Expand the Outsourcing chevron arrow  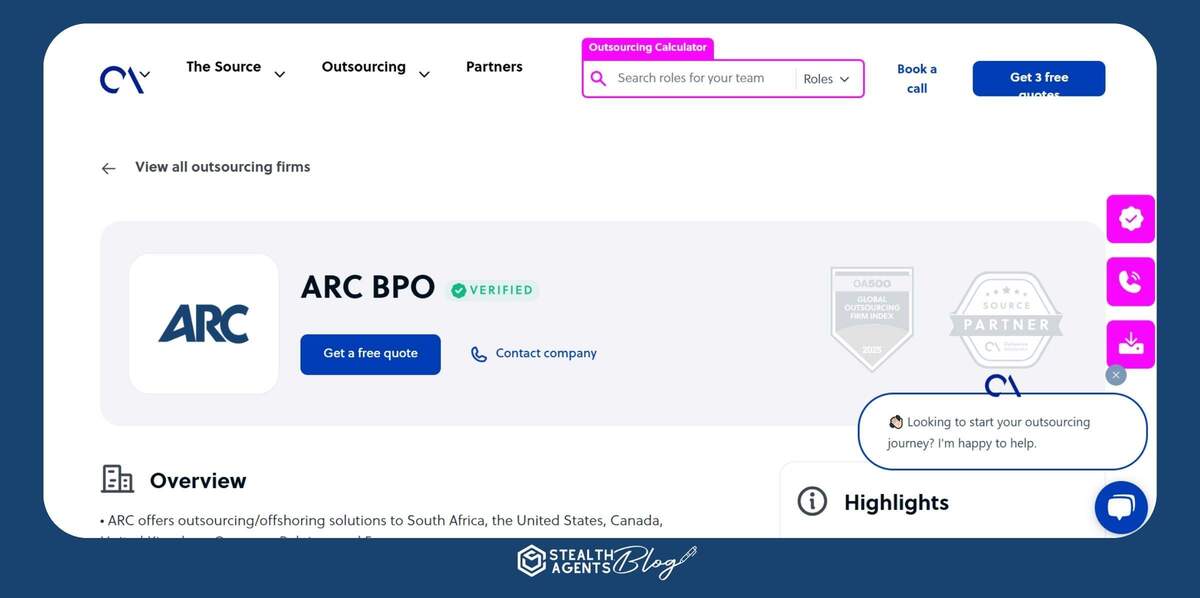pyautogui.click(x=424, y=74)
